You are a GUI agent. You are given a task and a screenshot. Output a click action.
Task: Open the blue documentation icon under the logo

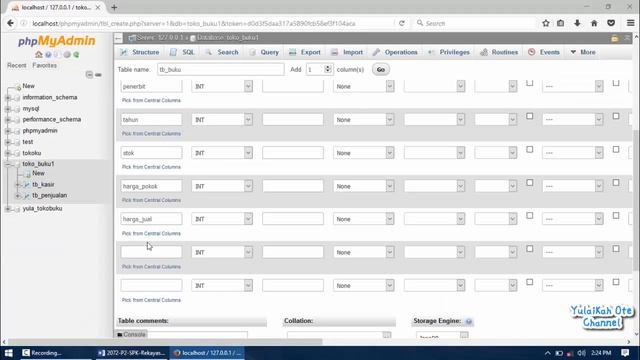48,54
